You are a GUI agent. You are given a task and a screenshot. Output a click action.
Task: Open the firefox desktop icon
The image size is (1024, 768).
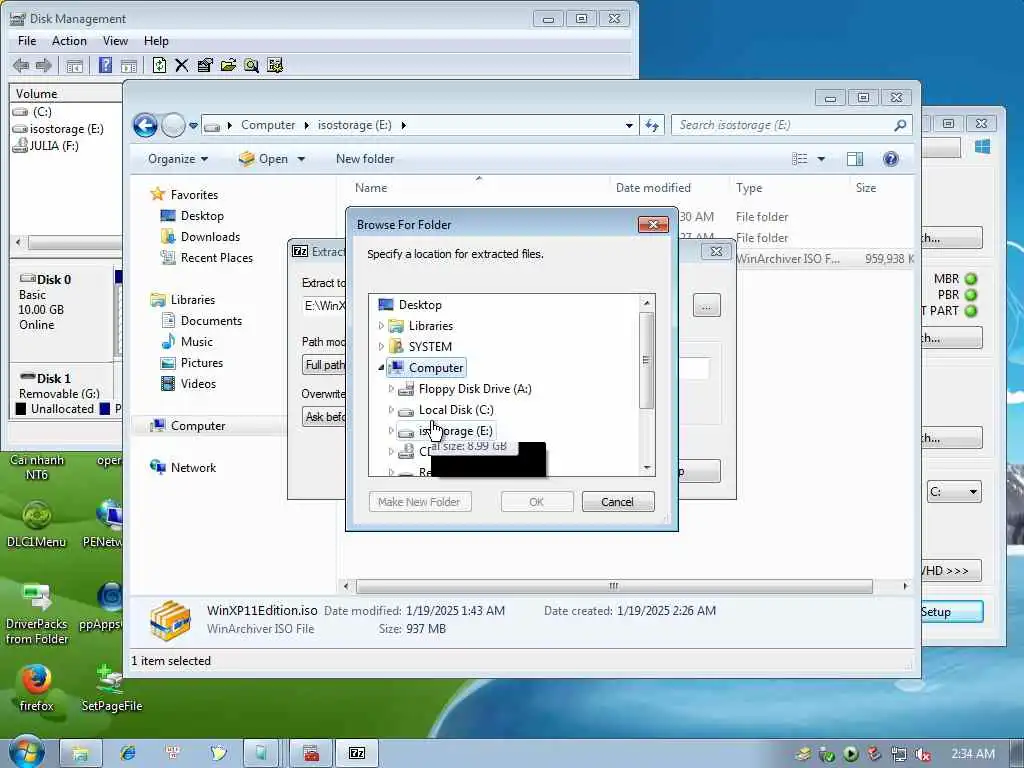(37, 688)
